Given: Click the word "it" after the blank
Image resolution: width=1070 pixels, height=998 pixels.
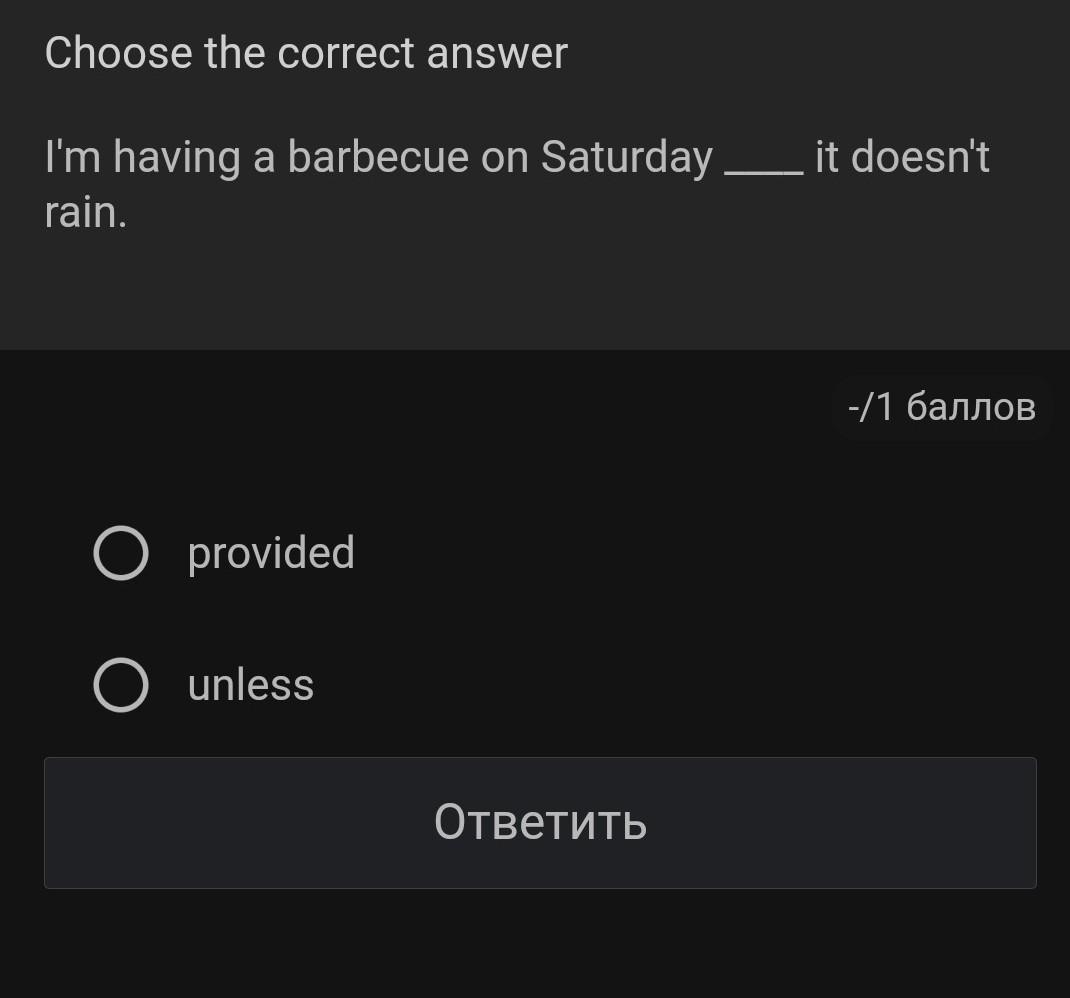Looking at the screenshot, I should pyautogui.click(x=826, y=158).
